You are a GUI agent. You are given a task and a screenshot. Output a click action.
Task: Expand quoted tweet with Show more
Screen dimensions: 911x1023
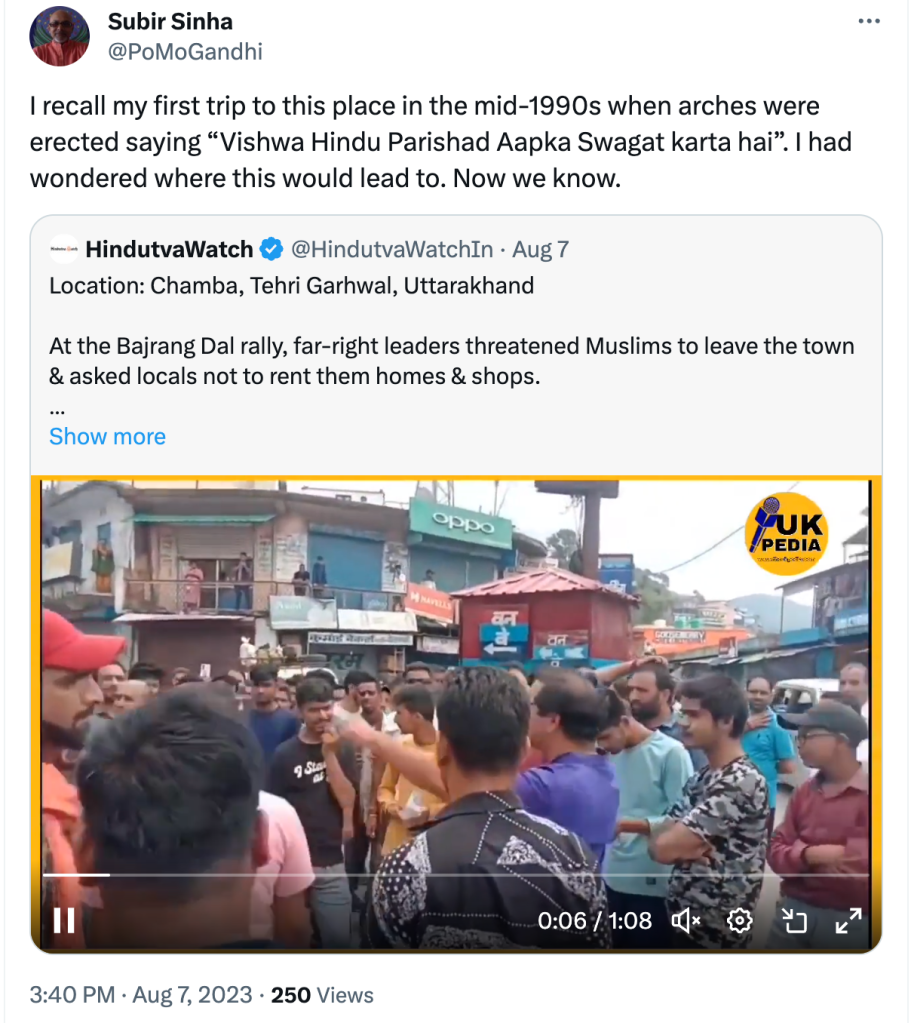pos(107,437)
